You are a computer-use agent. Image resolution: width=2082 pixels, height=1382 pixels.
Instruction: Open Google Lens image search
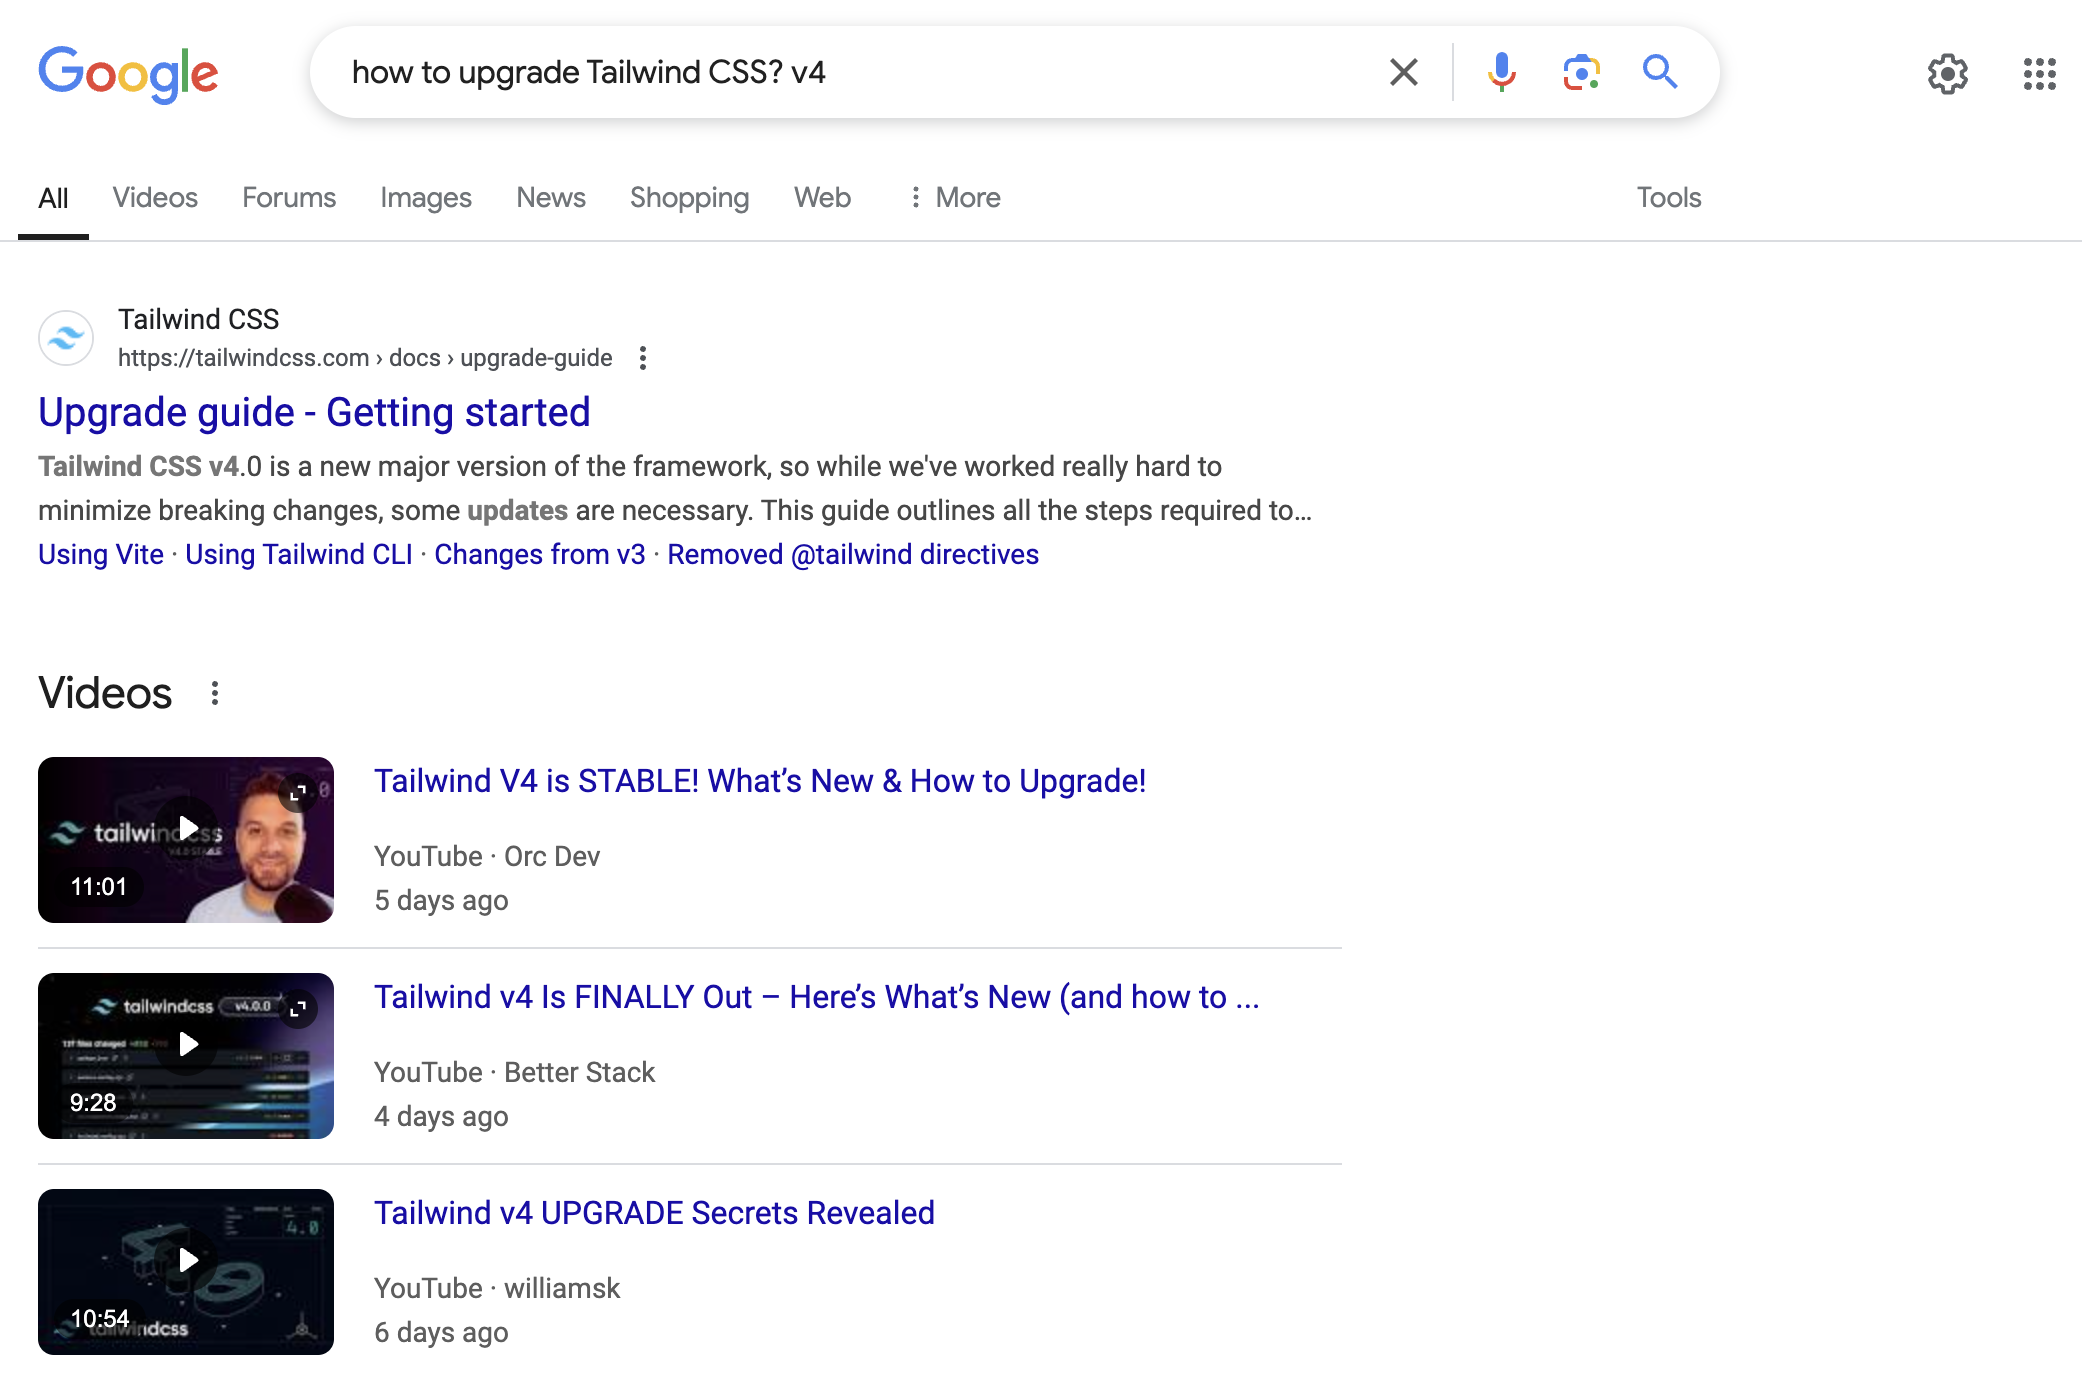(1581, 72)
